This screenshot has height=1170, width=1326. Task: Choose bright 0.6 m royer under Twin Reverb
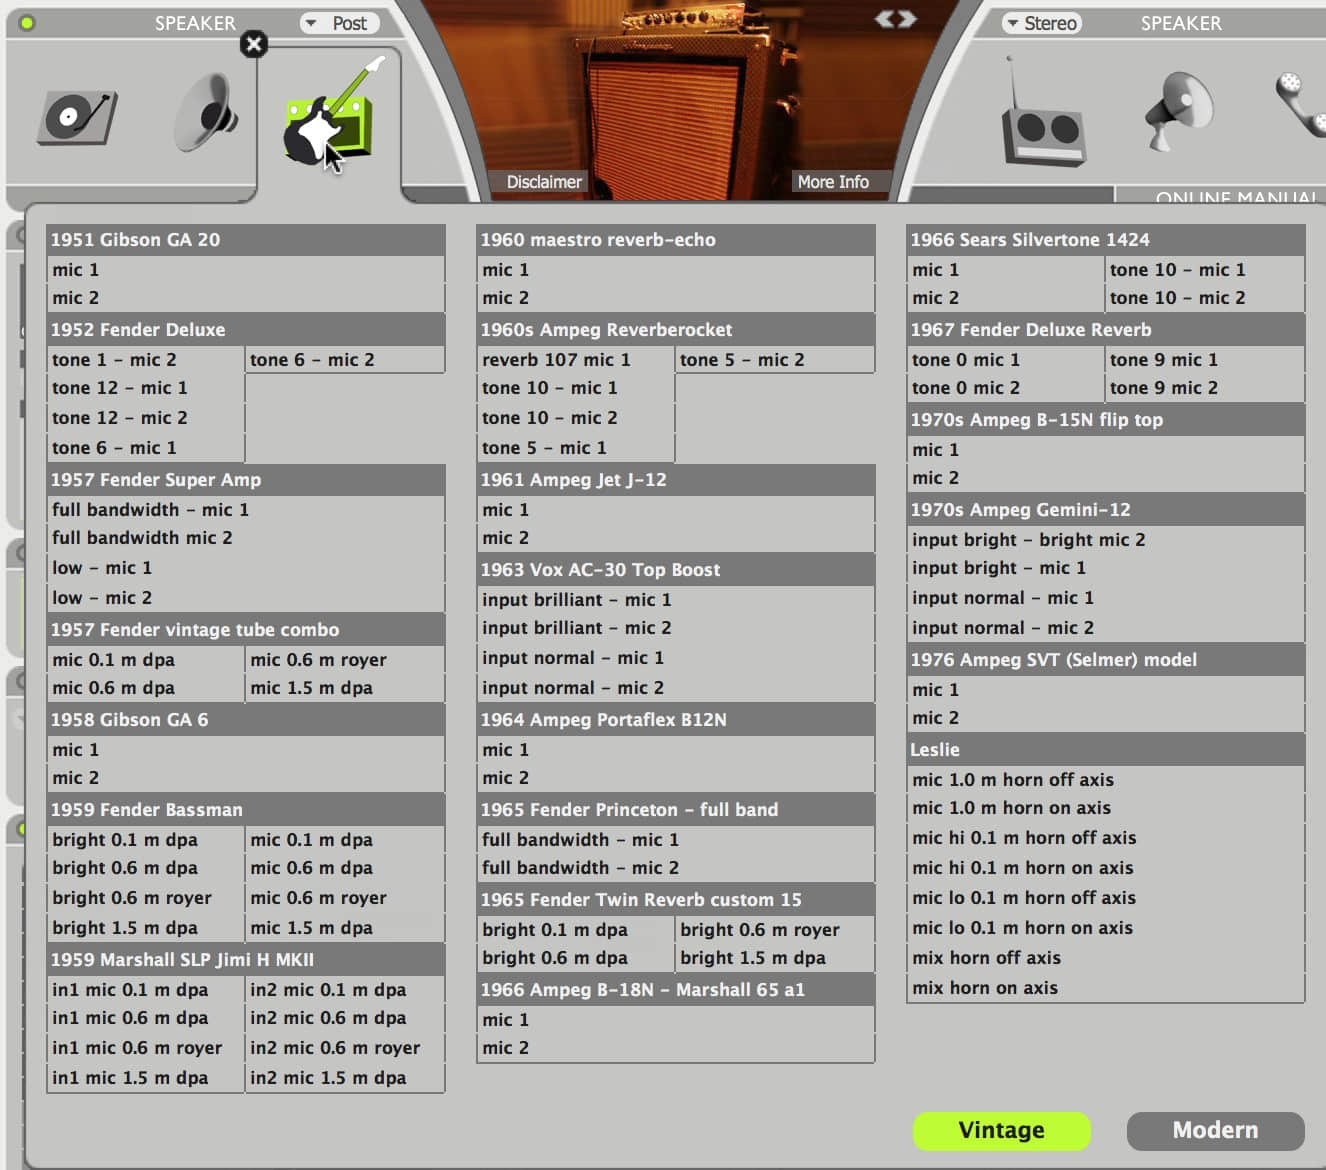774,930
